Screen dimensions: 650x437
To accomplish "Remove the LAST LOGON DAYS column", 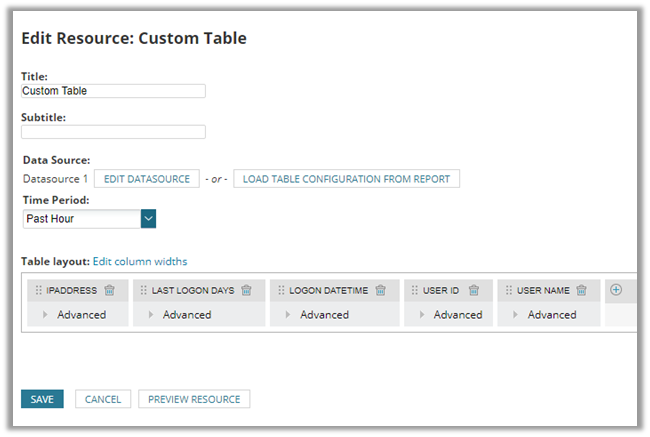I will tap(246, 291).
